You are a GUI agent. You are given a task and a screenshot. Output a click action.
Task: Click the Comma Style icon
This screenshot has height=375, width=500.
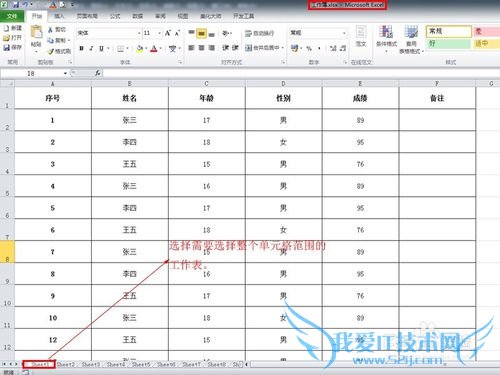(319, 48)
